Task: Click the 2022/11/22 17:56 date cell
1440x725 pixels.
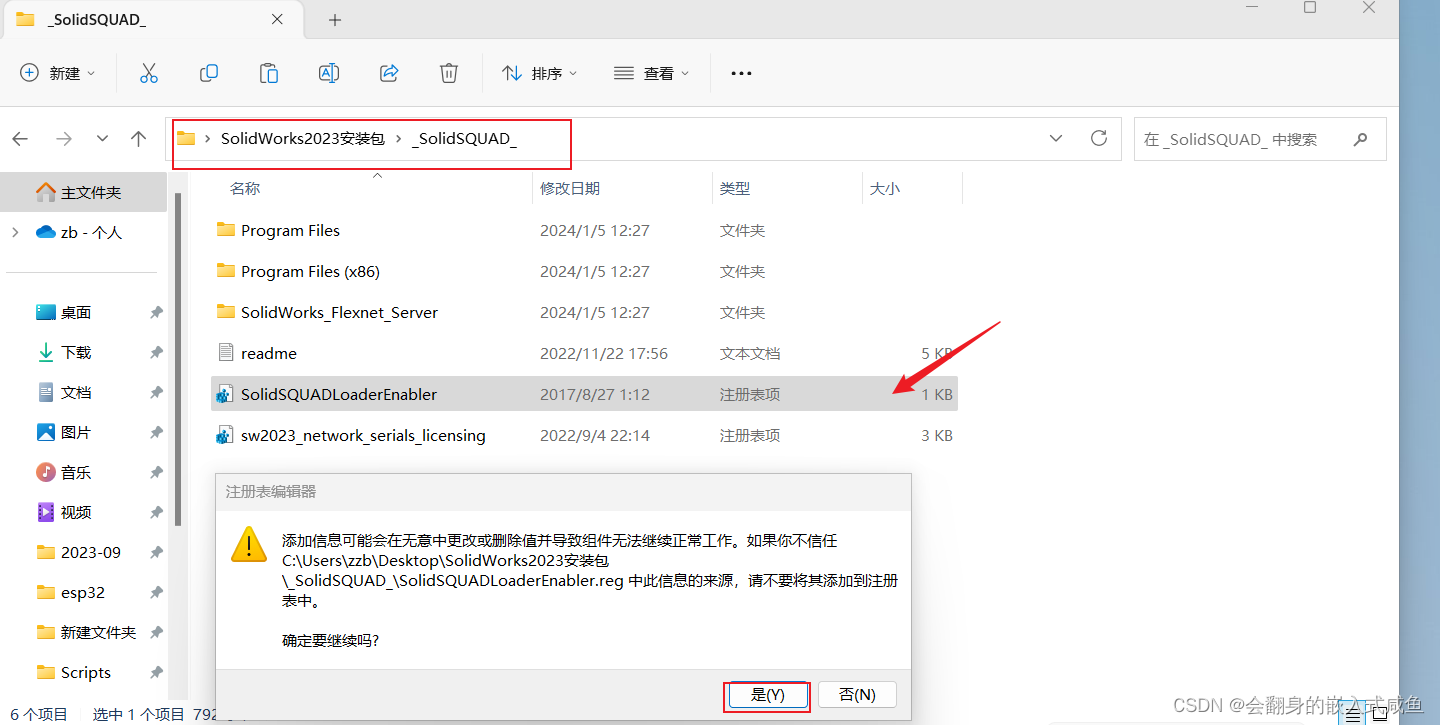Action: pyautogui.click(x=604, y=353)
